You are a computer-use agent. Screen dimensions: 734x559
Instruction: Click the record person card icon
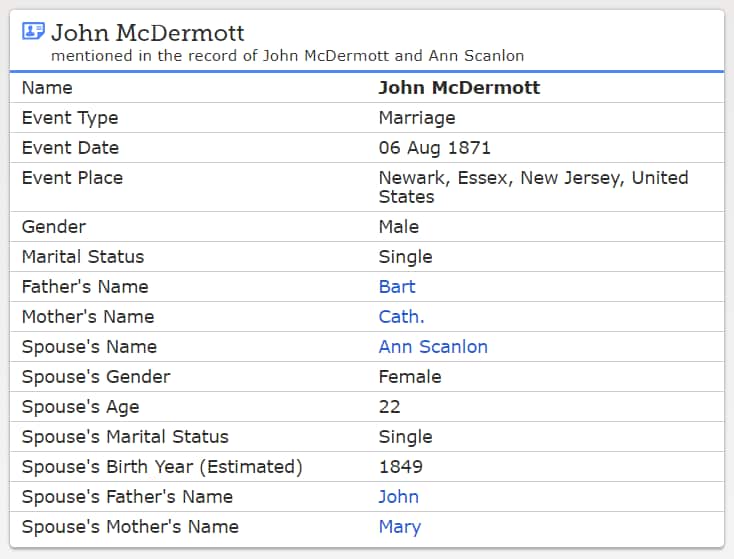[33, 31]
